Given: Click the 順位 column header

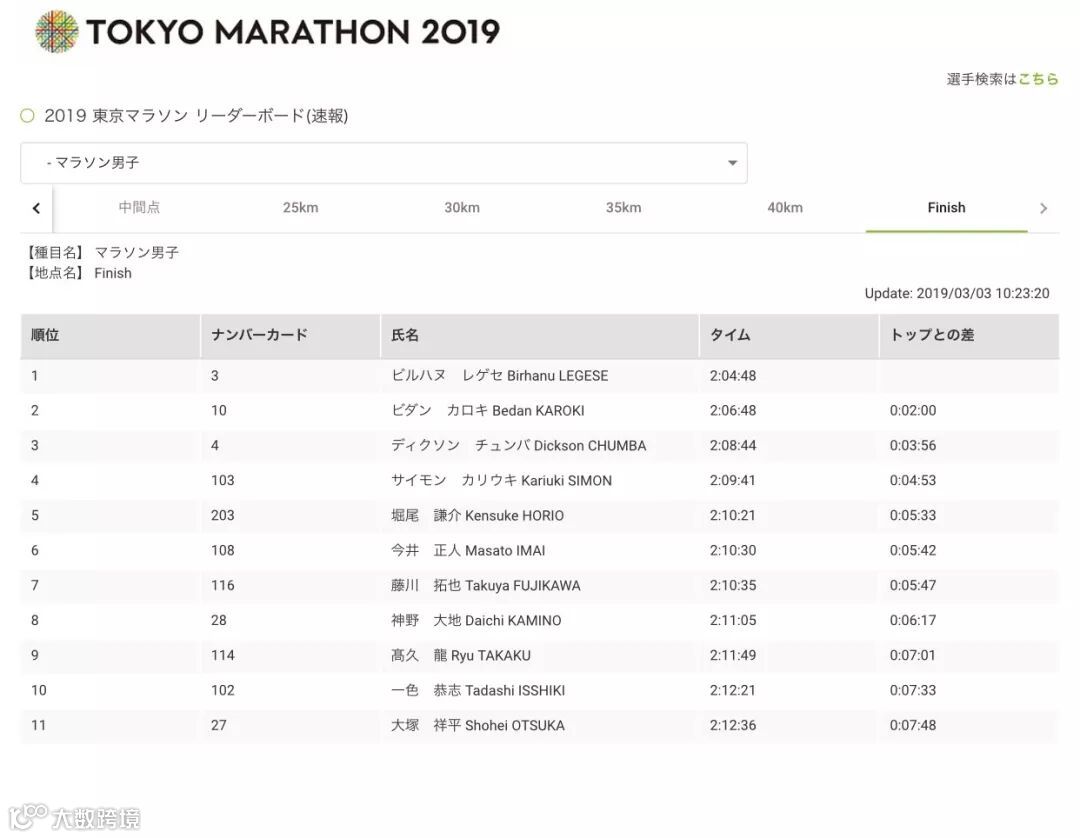Looking at the screenshot, I should point(46,335).
